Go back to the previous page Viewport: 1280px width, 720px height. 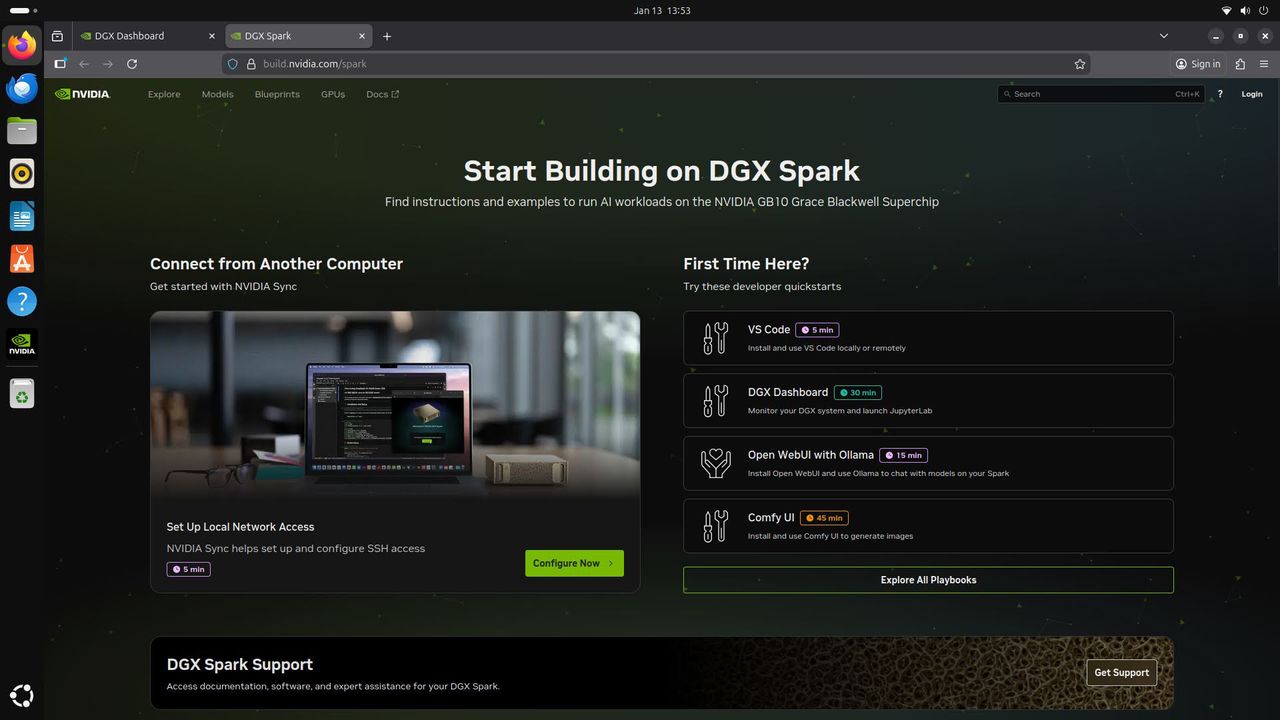click(x=84, y=64)
